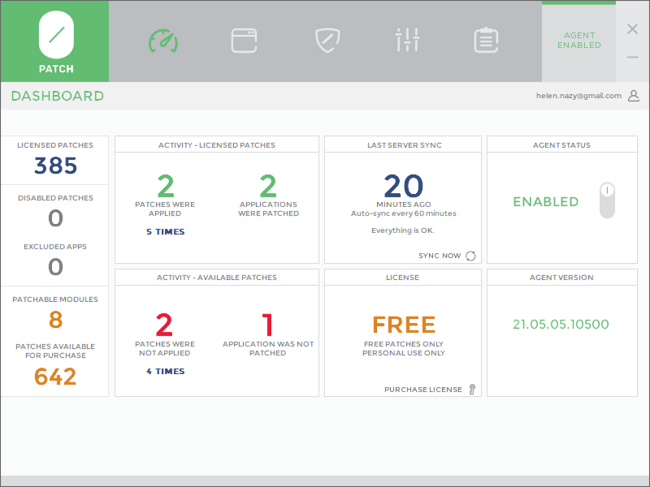
Task: Click the 4 TIMES label
Action: [x=165, y=371]
